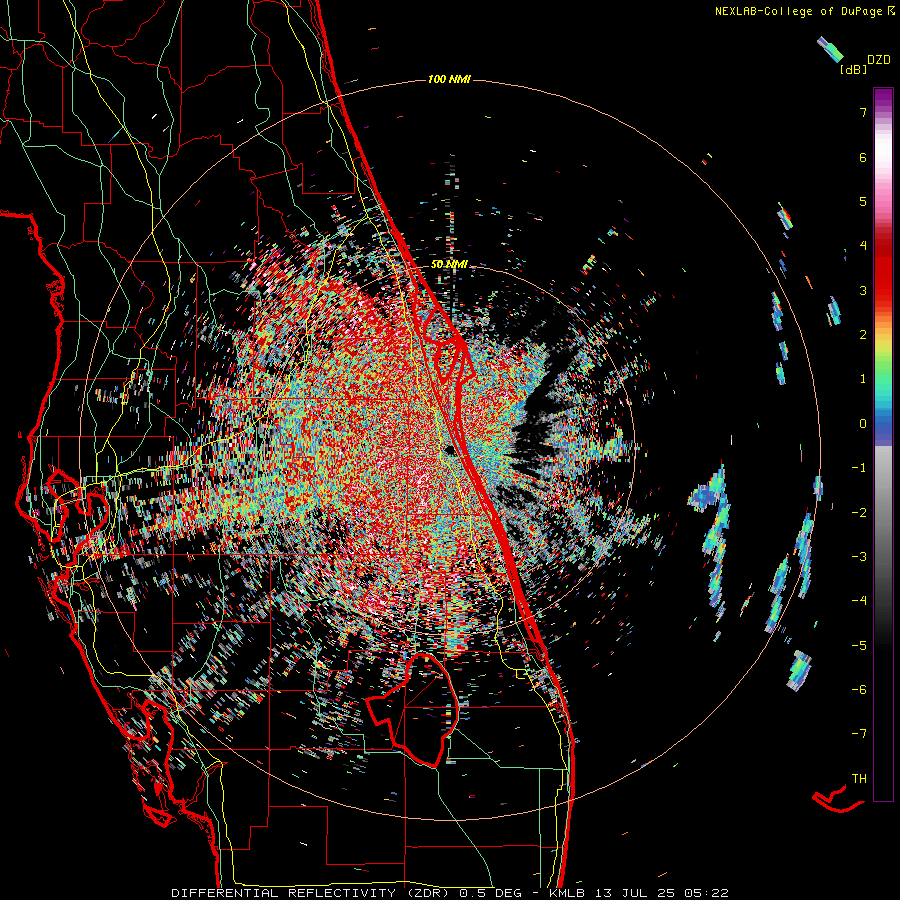Click the small color icon beside DZD
The height and width of the screenshot is (900, 900).
pyautogui.click(x=831, y=49)
